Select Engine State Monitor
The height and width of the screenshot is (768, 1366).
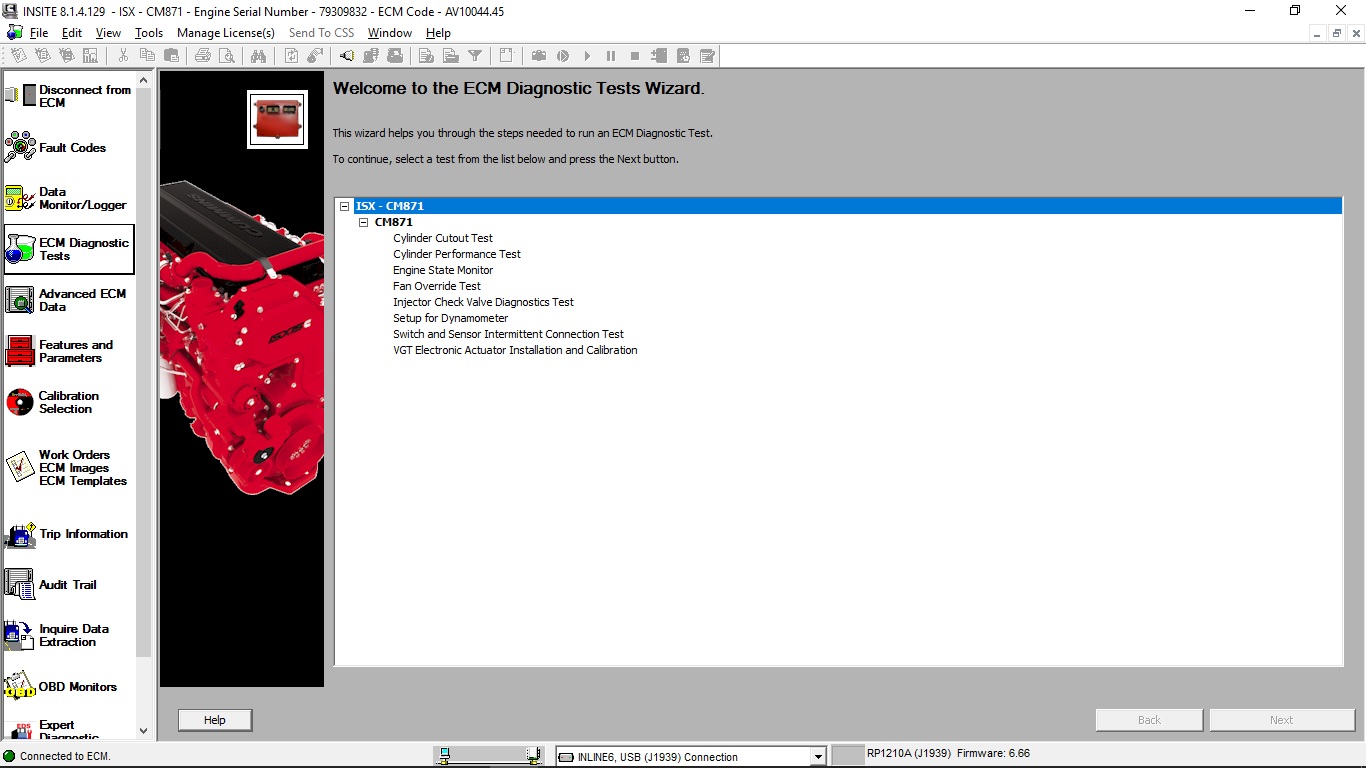point(443,270)
